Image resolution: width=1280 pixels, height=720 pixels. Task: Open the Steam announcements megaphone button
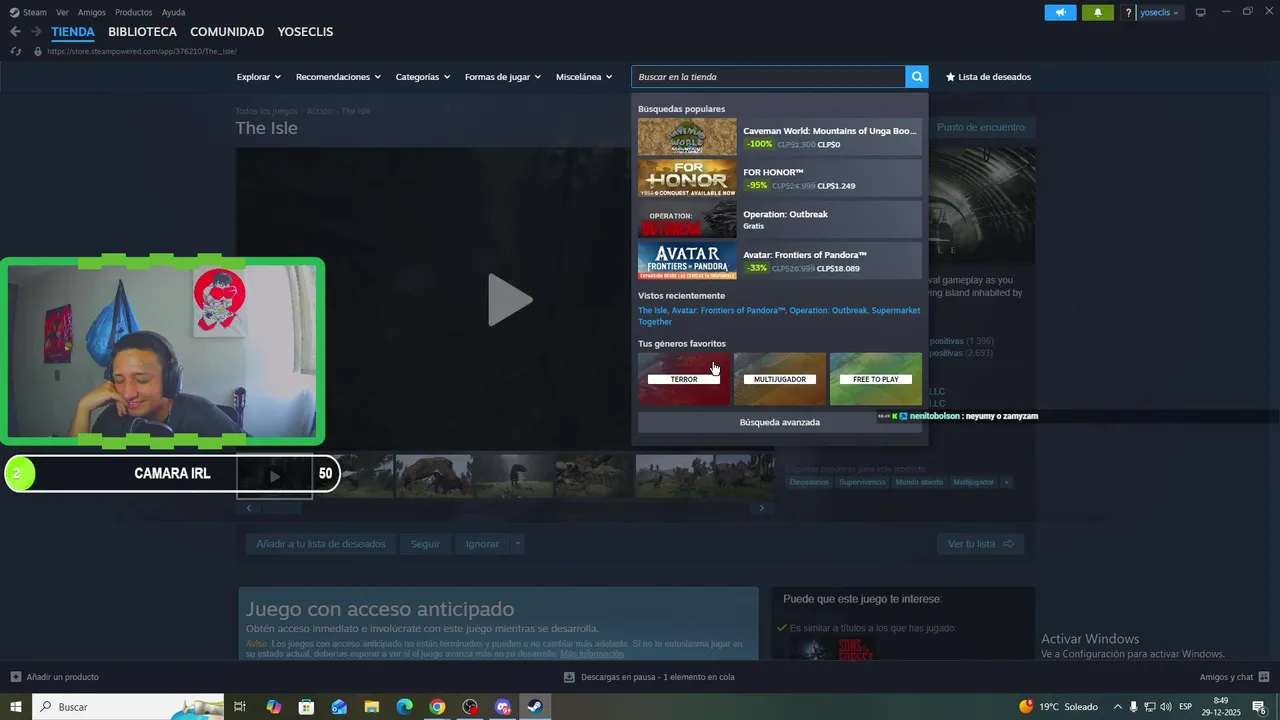click(x=1060, y=12)
